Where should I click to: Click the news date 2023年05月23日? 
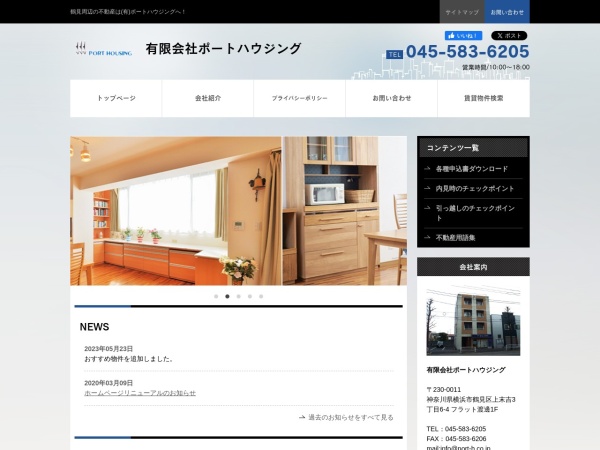(x=109, y=349)
